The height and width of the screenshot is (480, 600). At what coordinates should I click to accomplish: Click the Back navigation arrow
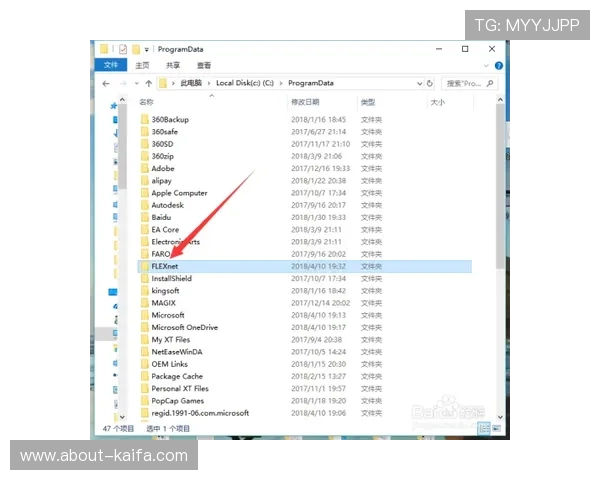(106, 83)
